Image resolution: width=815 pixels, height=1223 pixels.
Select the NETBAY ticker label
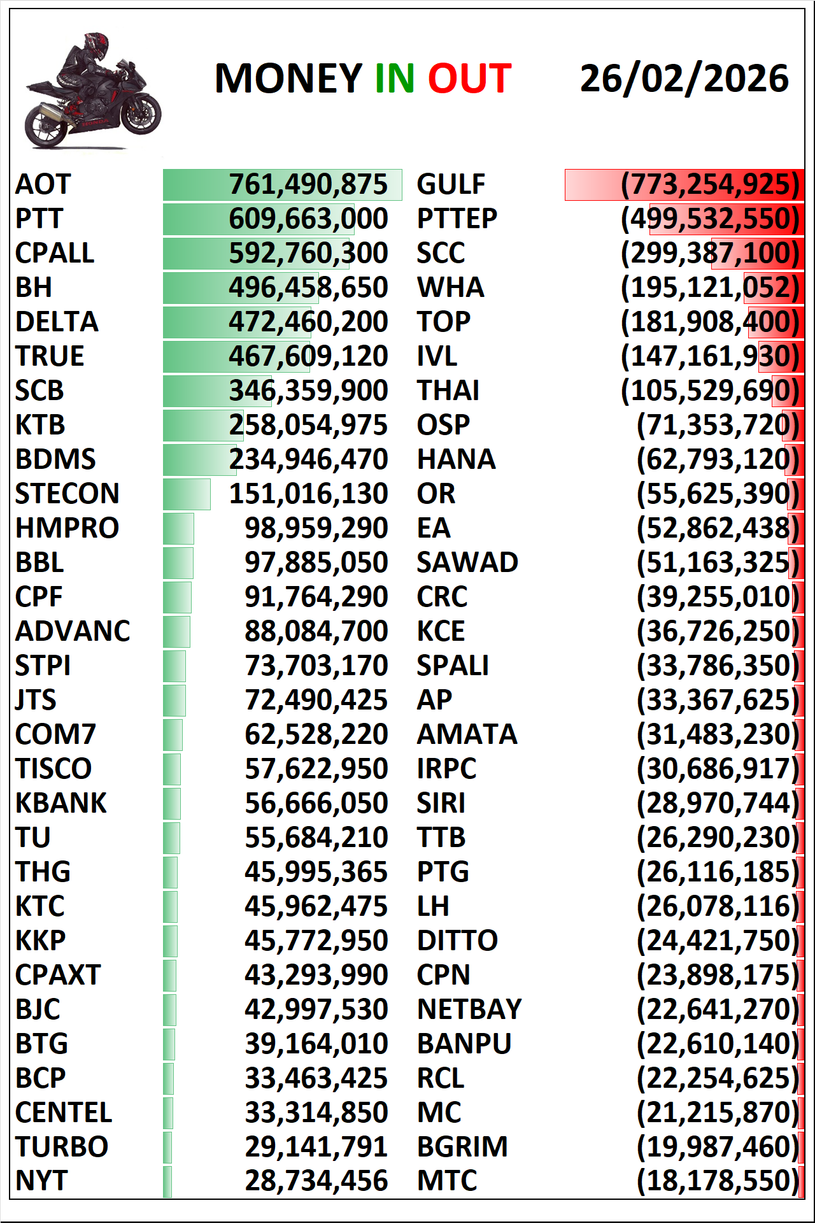click(x=469, y=1009)
